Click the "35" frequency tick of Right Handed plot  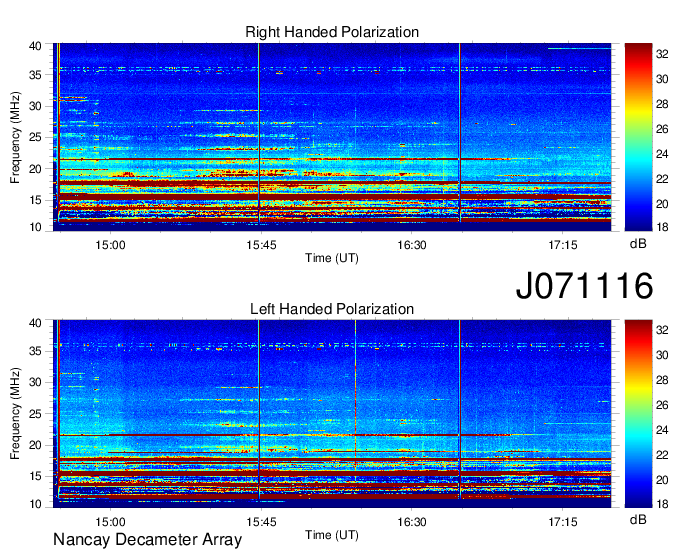pyautogui.click(x=35, y=75)
